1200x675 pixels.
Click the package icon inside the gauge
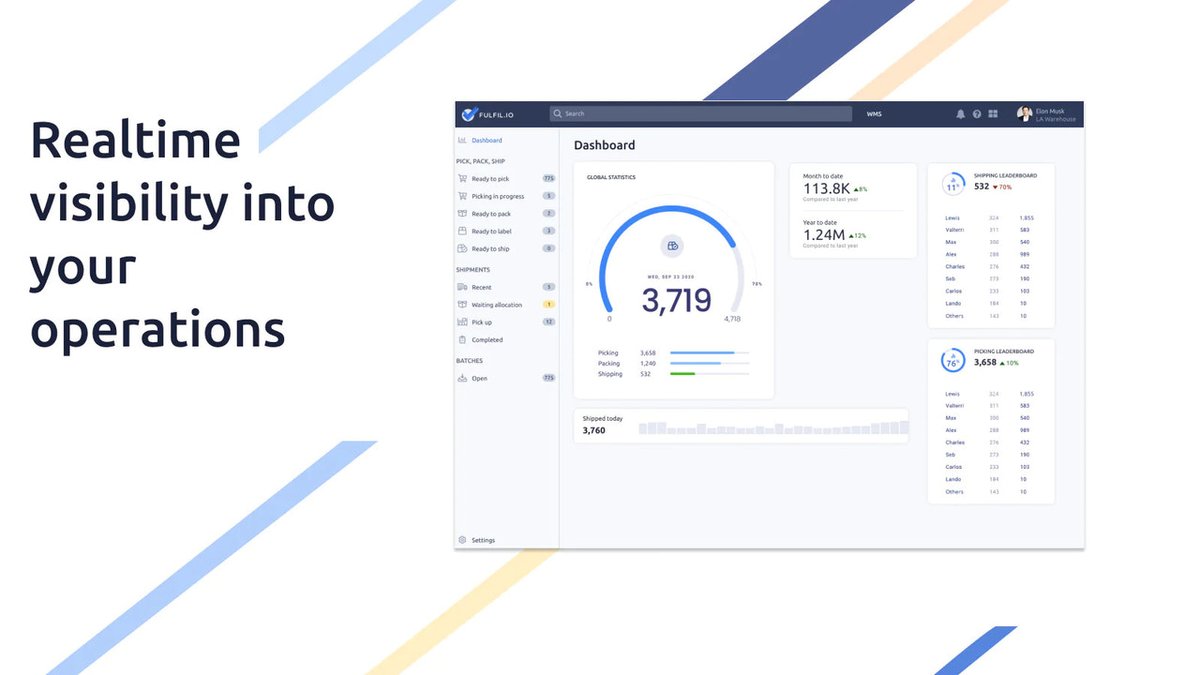(673, 245)
